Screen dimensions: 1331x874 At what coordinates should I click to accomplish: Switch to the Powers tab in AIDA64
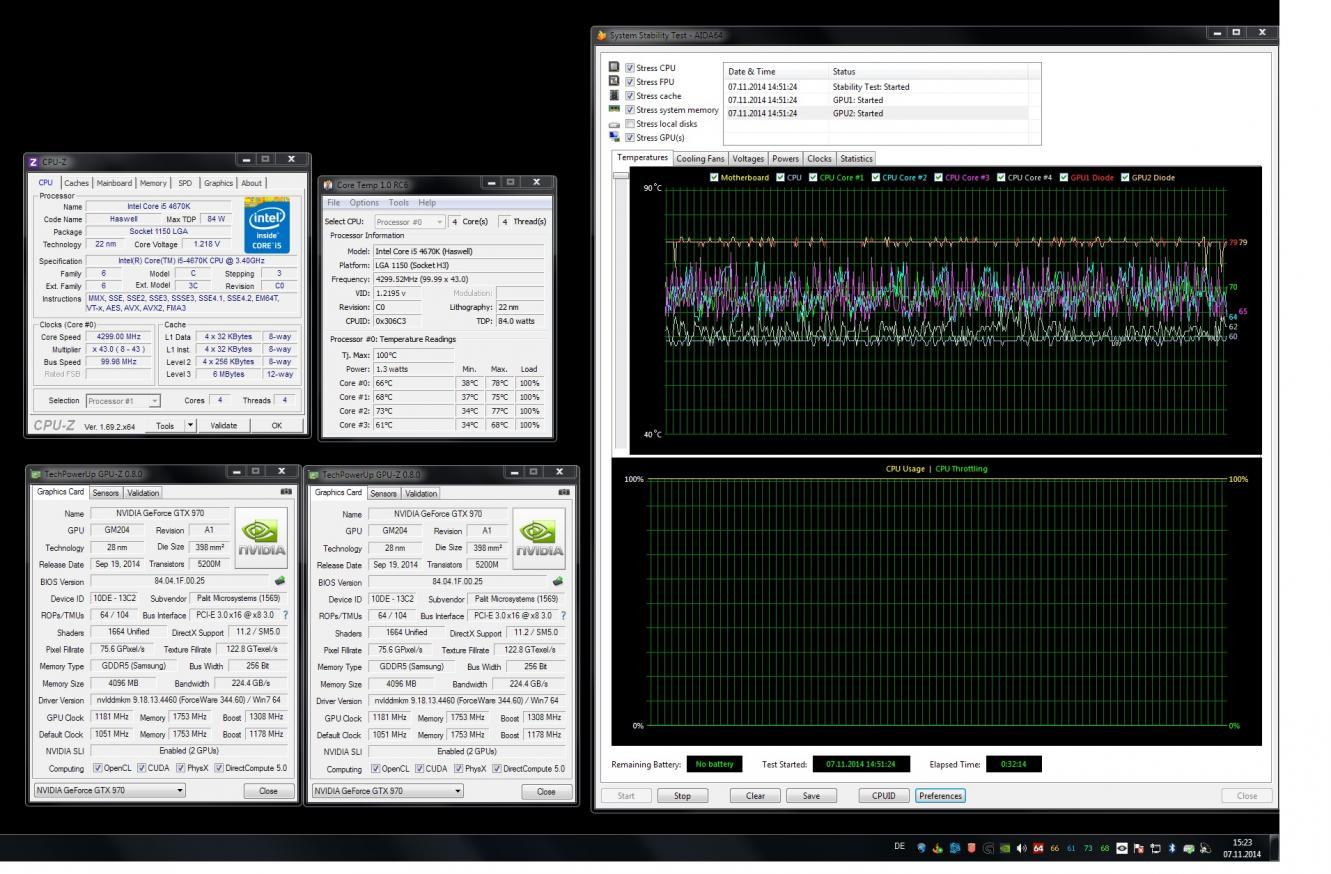pyautogui.click(x=785, y=158)
